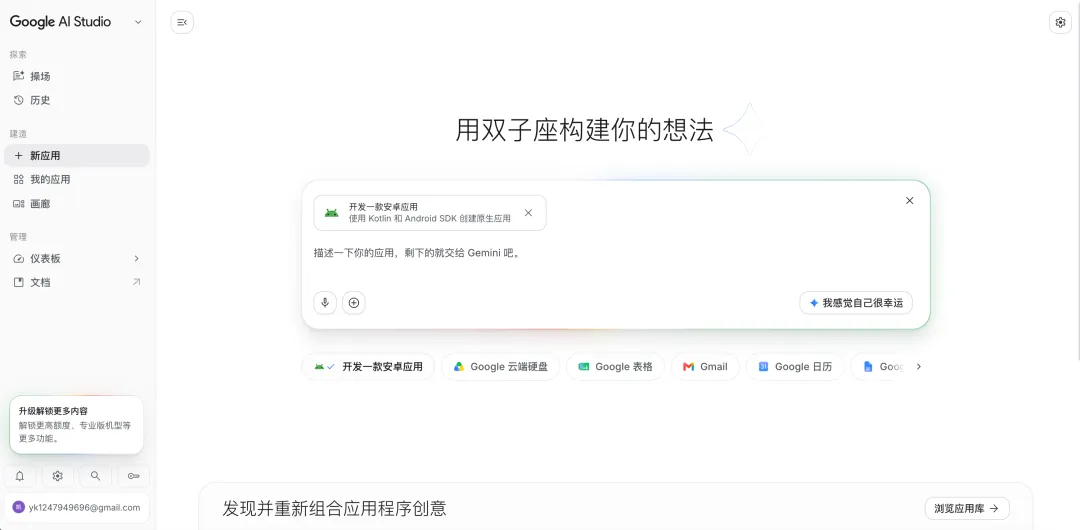Viewport: 1080px width, 530px height.
Task: Select the Google 云端硬盘 chip
Action: coord(501,367)
